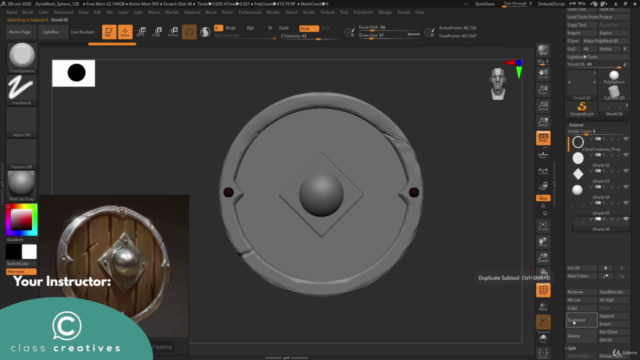The height and width of the screenshot is (360, 640).
Task: Select the SimpleBrush tool thumbnail
Action: [582, 109]
